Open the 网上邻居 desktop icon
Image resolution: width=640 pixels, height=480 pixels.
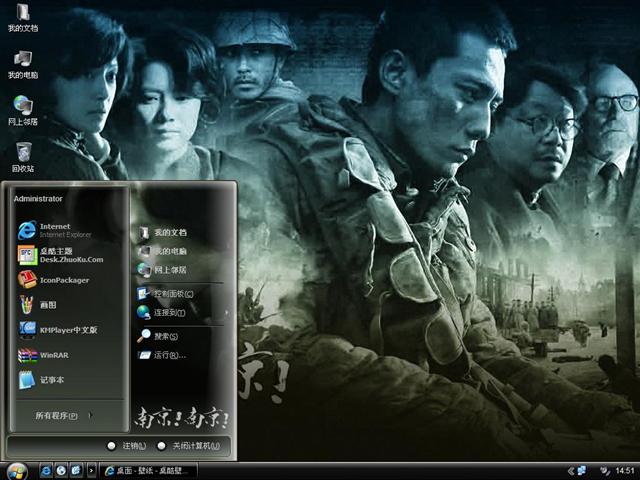pyautogui.click(x=23, y=111)
